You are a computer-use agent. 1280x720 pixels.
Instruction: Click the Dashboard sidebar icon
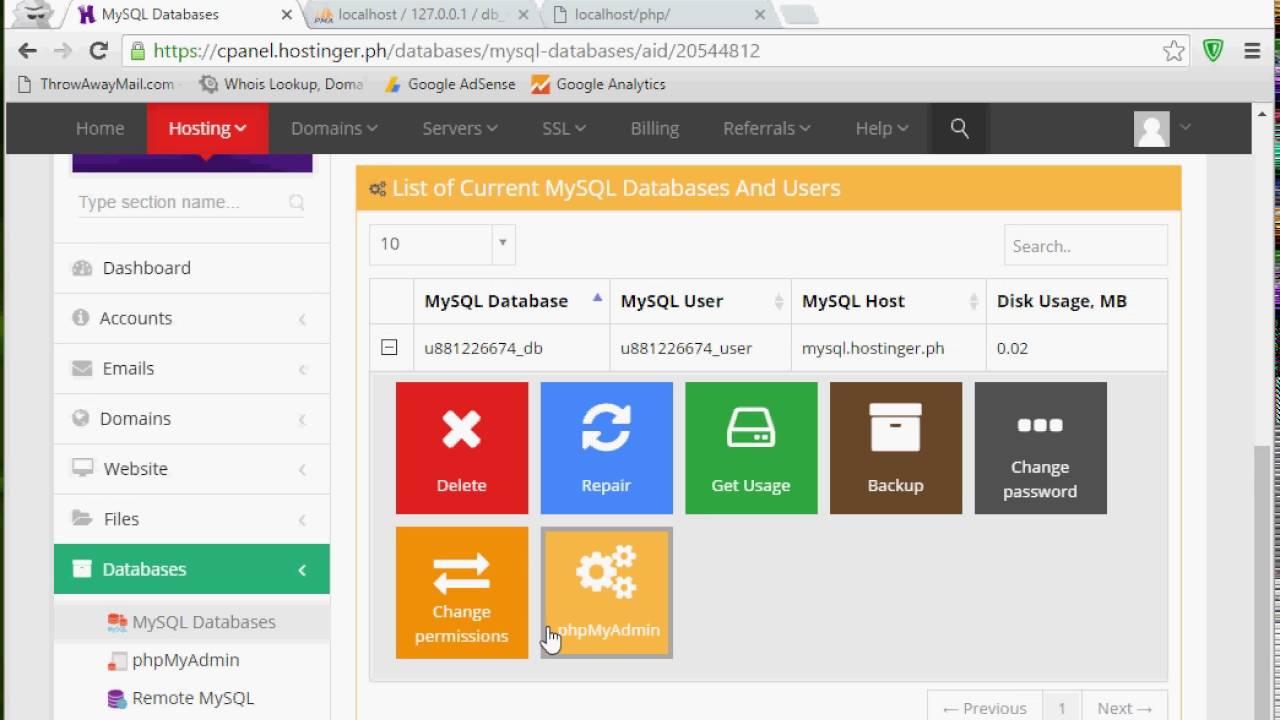coord(82,268)
